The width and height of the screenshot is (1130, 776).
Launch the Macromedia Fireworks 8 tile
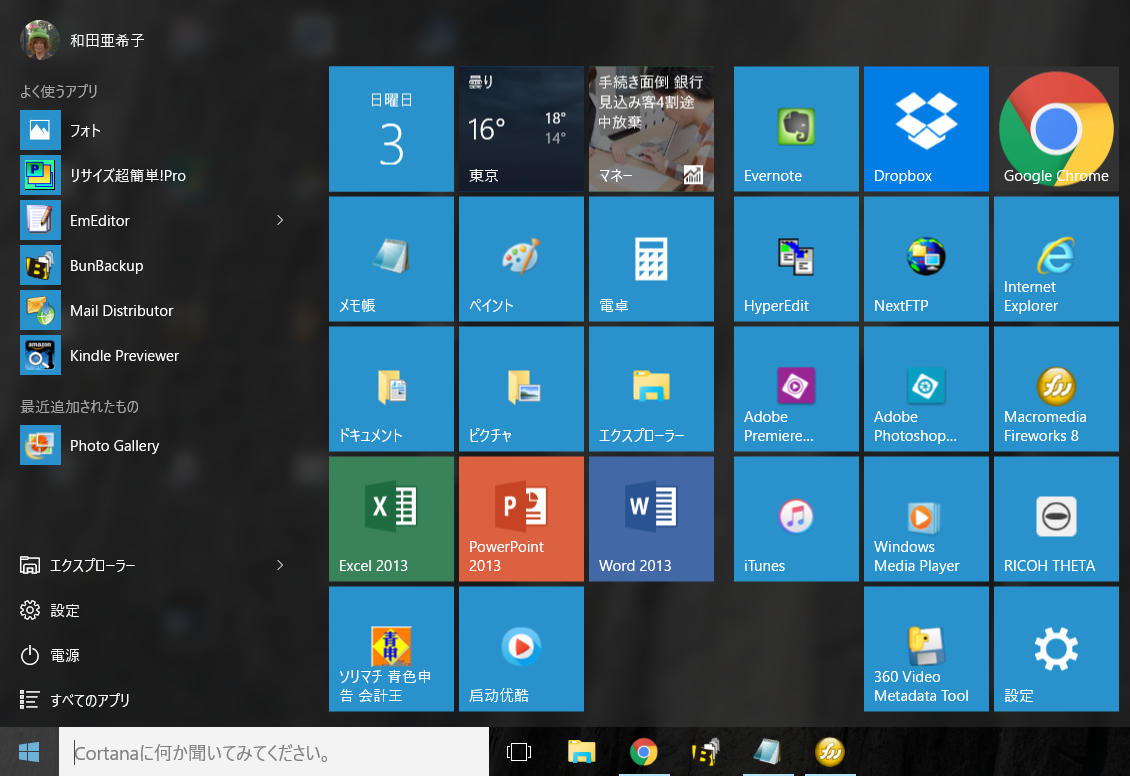tap(1056, 389)
